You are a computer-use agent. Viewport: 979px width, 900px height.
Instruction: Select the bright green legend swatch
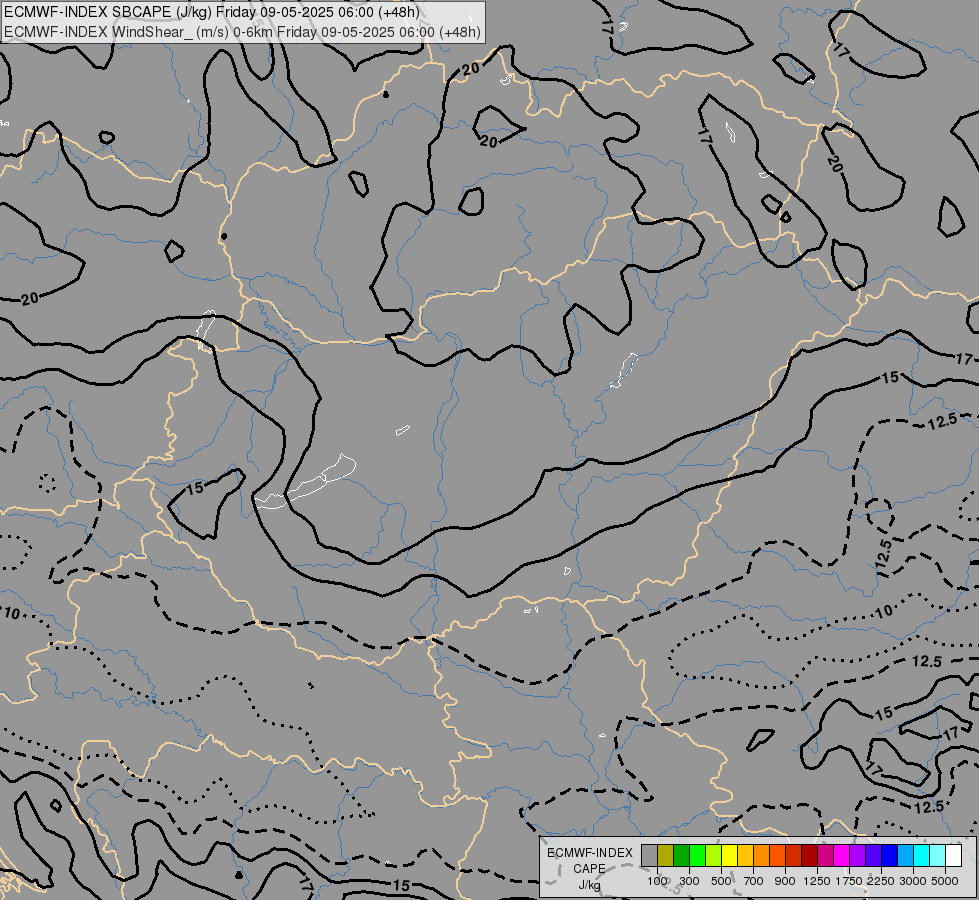pos(697,856)
